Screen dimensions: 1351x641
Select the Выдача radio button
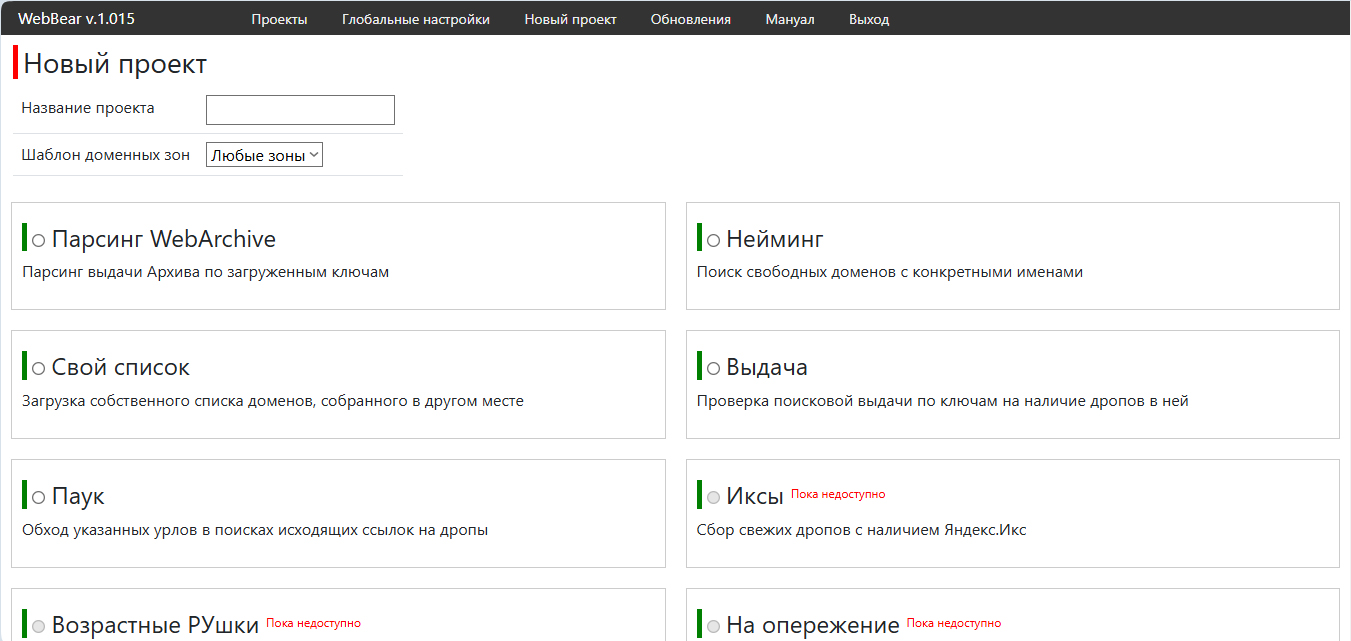[x=713, y=369]
